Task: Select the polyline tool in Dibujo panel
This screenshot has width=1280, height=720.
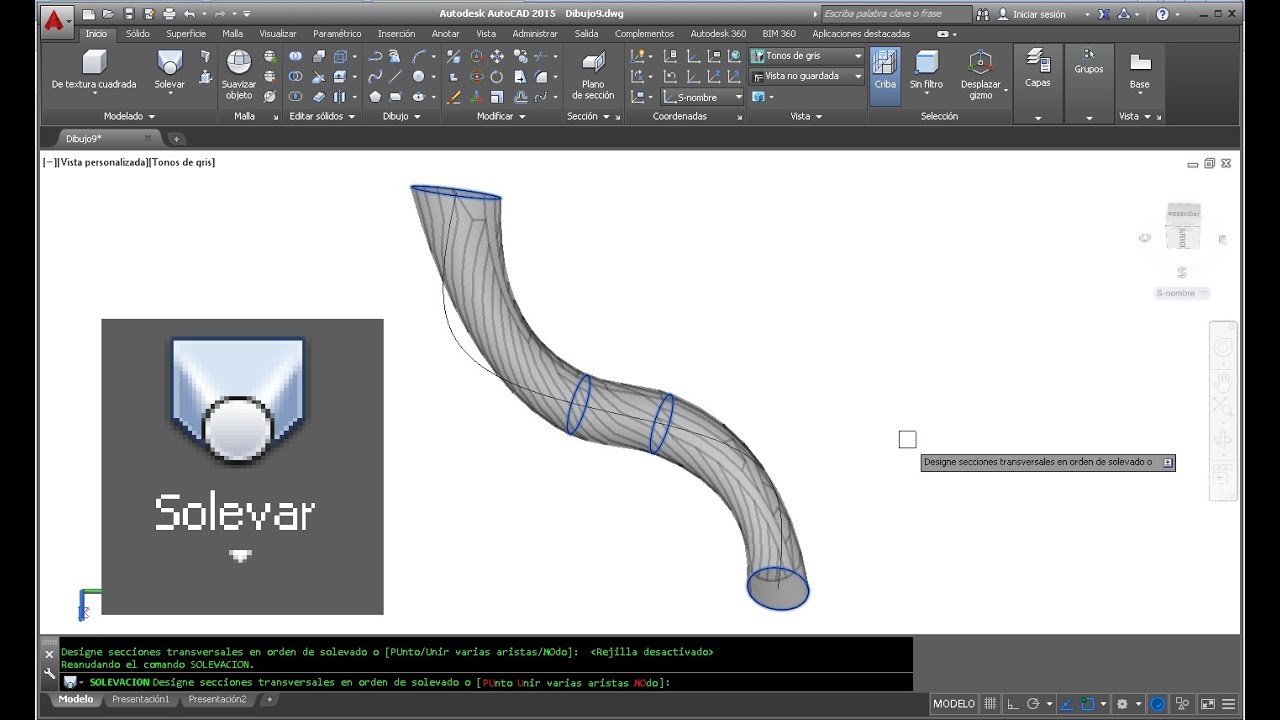Action: [375, 57]
